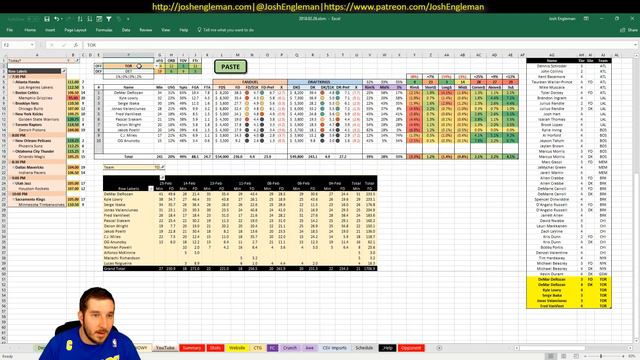Switch to the YouTube sheet tab
Screen dimensions: 640x360
165,348
